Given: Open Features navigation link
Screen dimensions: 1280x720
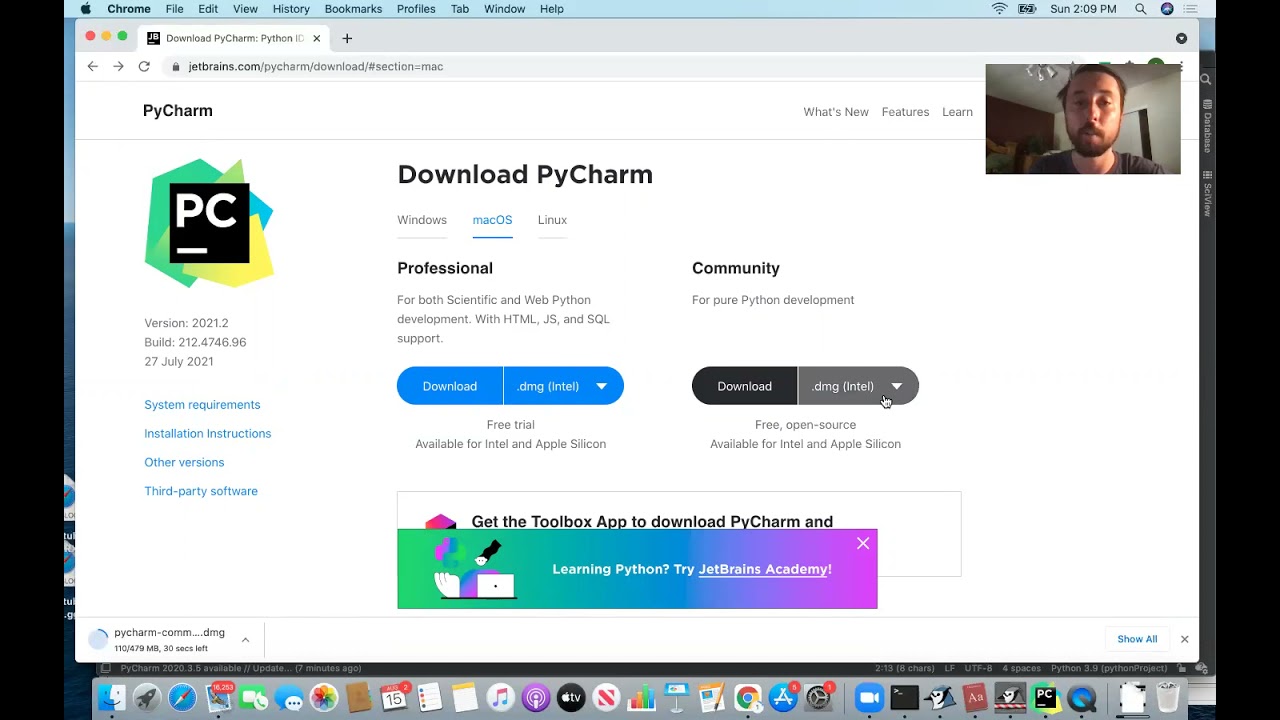Looking at the screenshot, I should click(905, 112).
